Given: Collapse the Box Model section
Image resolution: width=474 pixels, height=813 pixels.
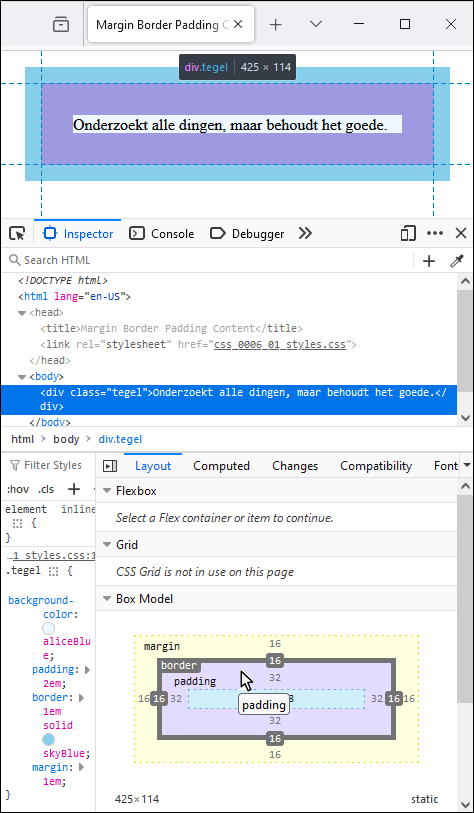Looking at the screenshot, I should [107, 599].
